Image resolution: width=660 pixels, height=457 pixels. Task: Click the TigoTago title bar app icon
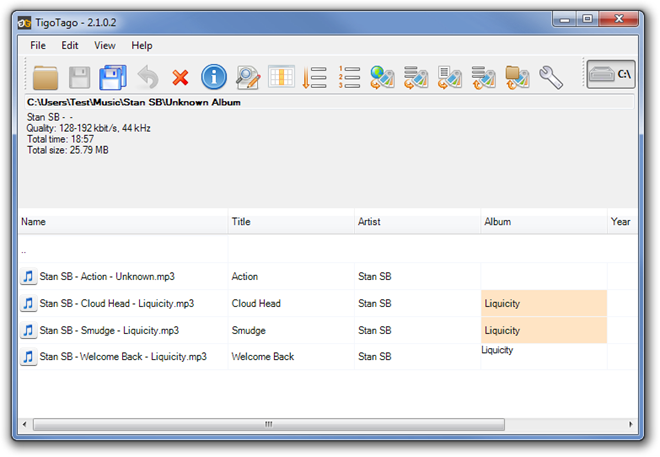[x=24, y=23]
